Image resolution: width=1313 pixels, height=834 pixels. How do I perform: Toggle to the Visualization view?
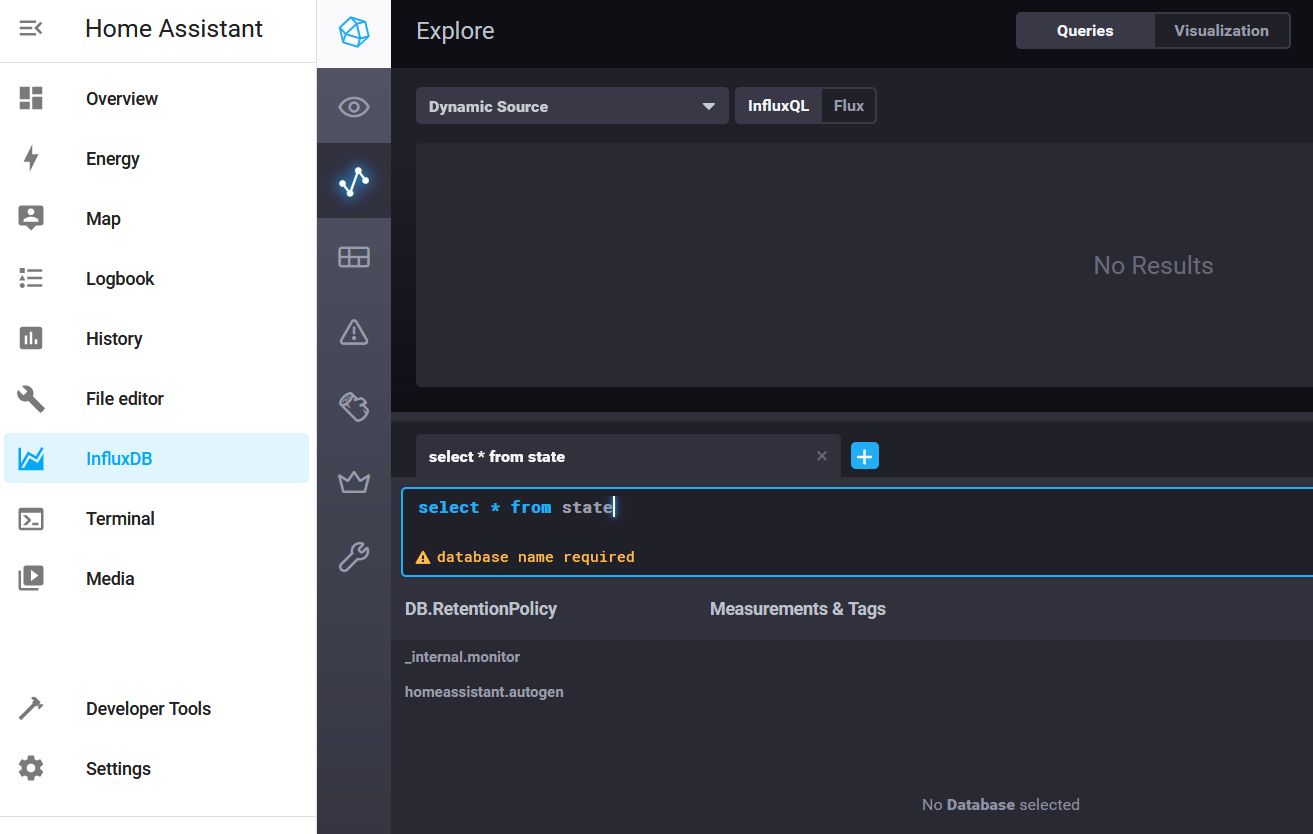[1220, 30]
